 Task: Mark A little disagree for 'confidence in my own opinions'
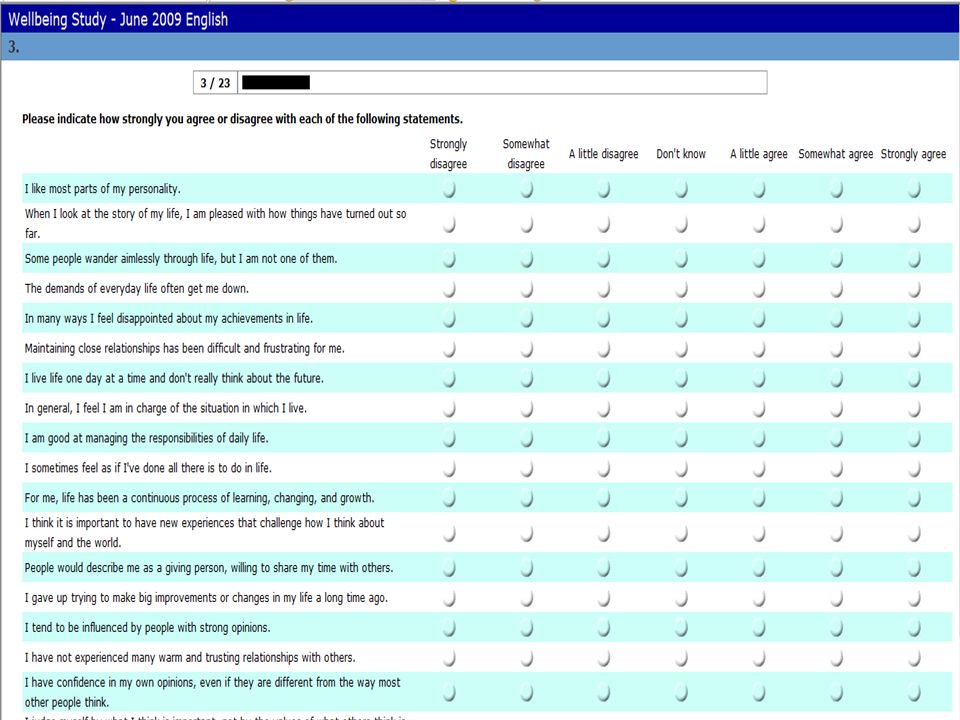tap(604, 692)
